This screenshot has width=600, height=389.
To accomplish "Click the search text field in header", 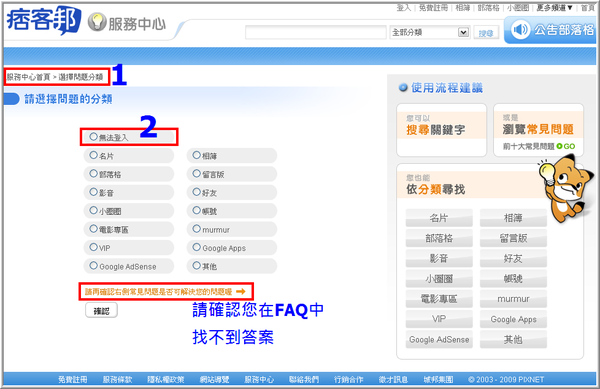I will pyautogui.click(x=316, y=33).
